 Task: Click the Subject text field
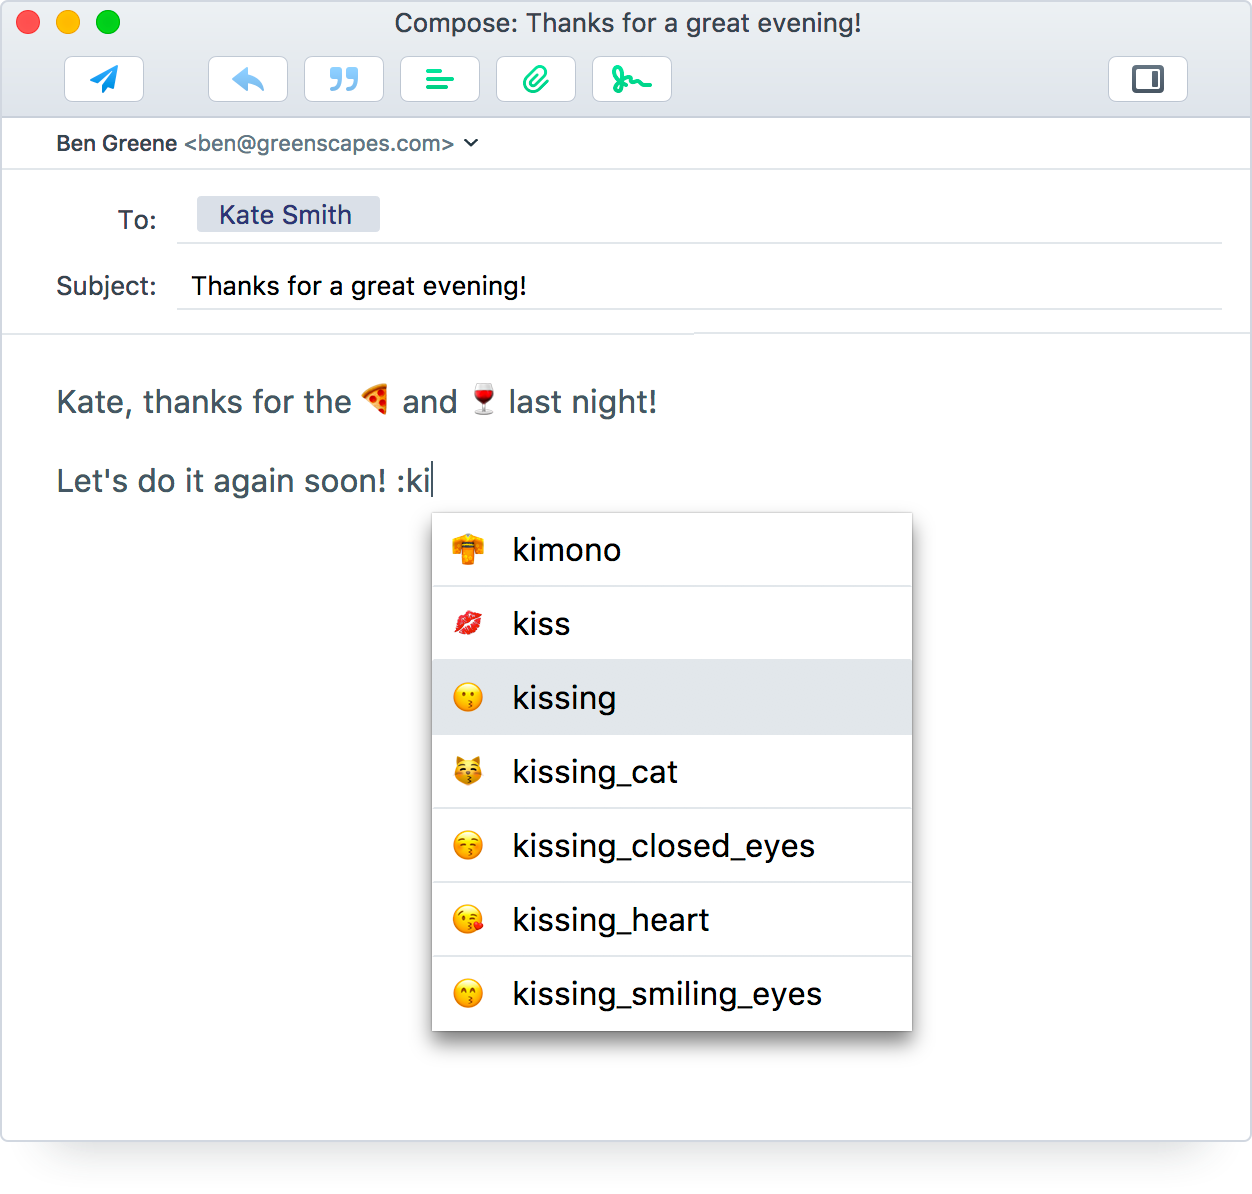[x=698, y=286]
